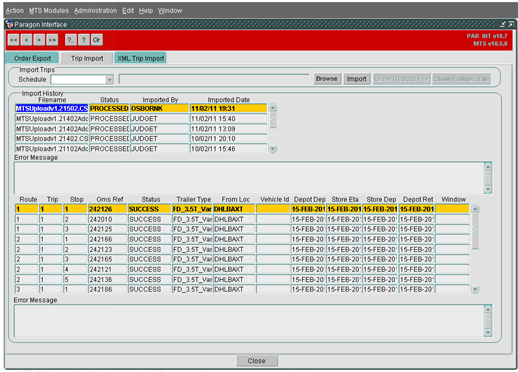Image resolution: width=518 pixels, height=372 pixels.
Task: Open the Help menu
Action: 146,11
